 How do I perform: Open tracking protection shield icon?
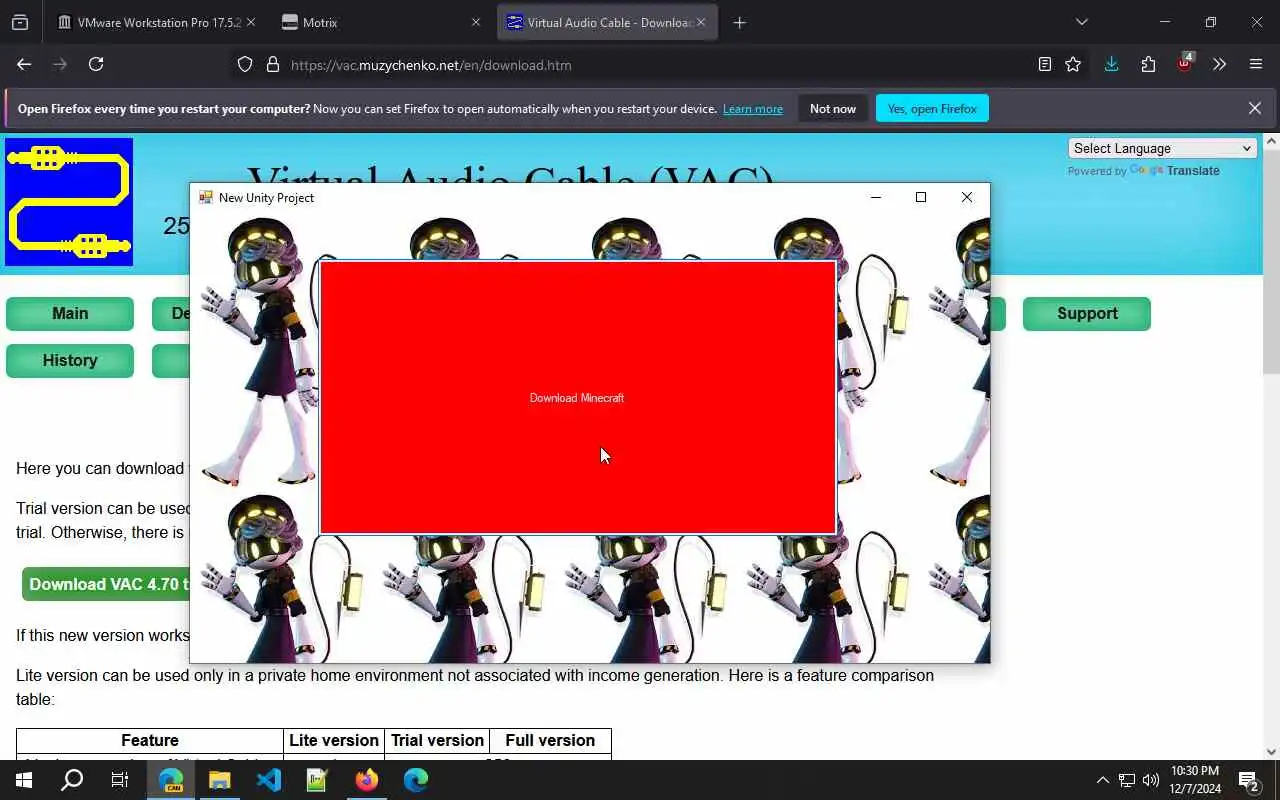point(245,64)
